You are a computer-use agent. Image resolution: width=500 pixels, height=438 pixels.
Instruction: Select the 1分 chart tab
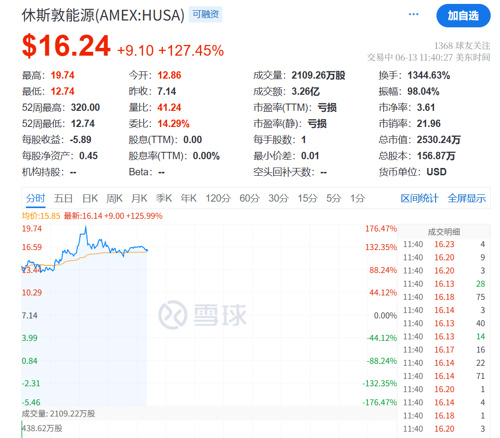tap(357, 198)
